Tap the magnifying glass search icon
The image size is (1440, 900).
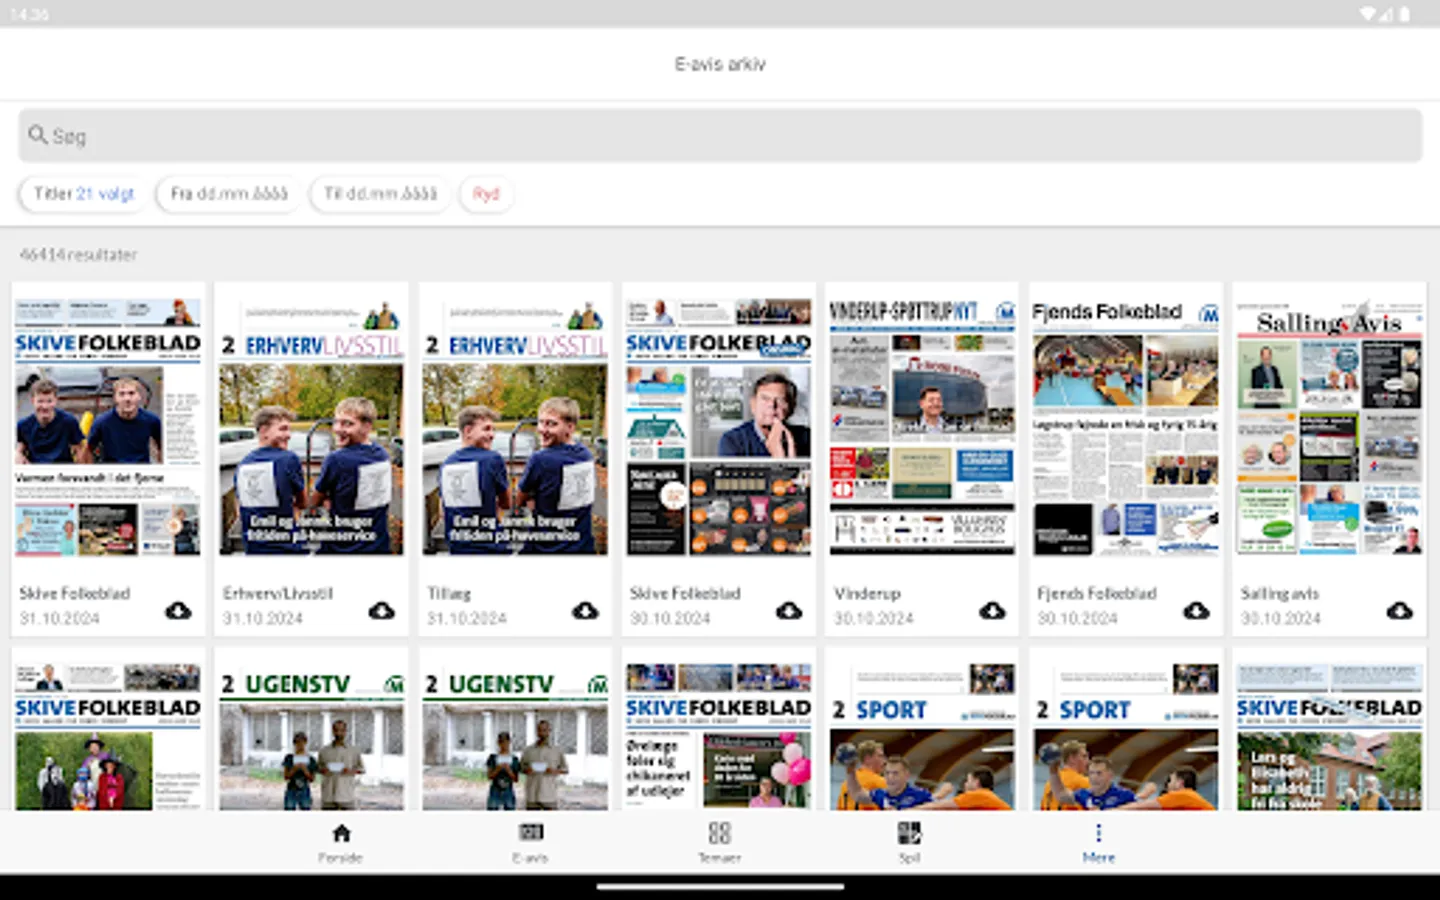pyautogui.click(x=38, y=135)
